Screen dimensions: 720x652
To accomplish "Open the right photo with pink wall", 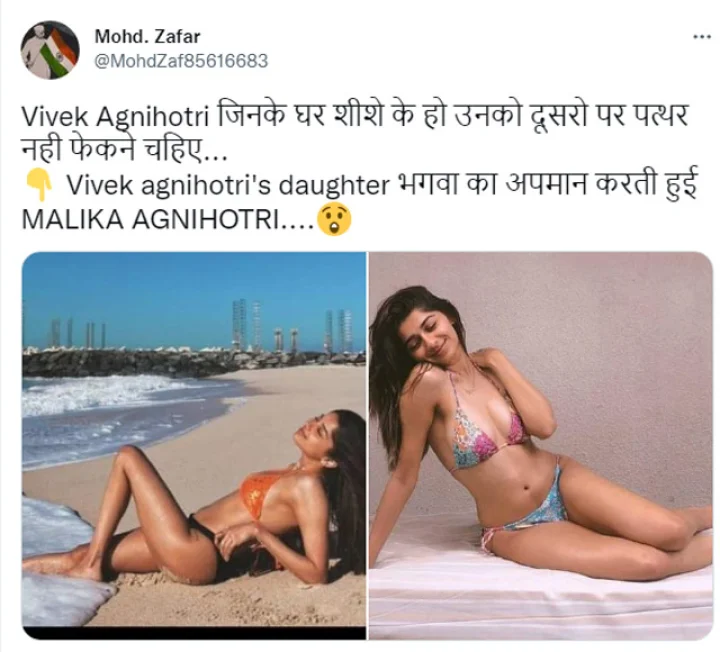I will pos(541,445).
